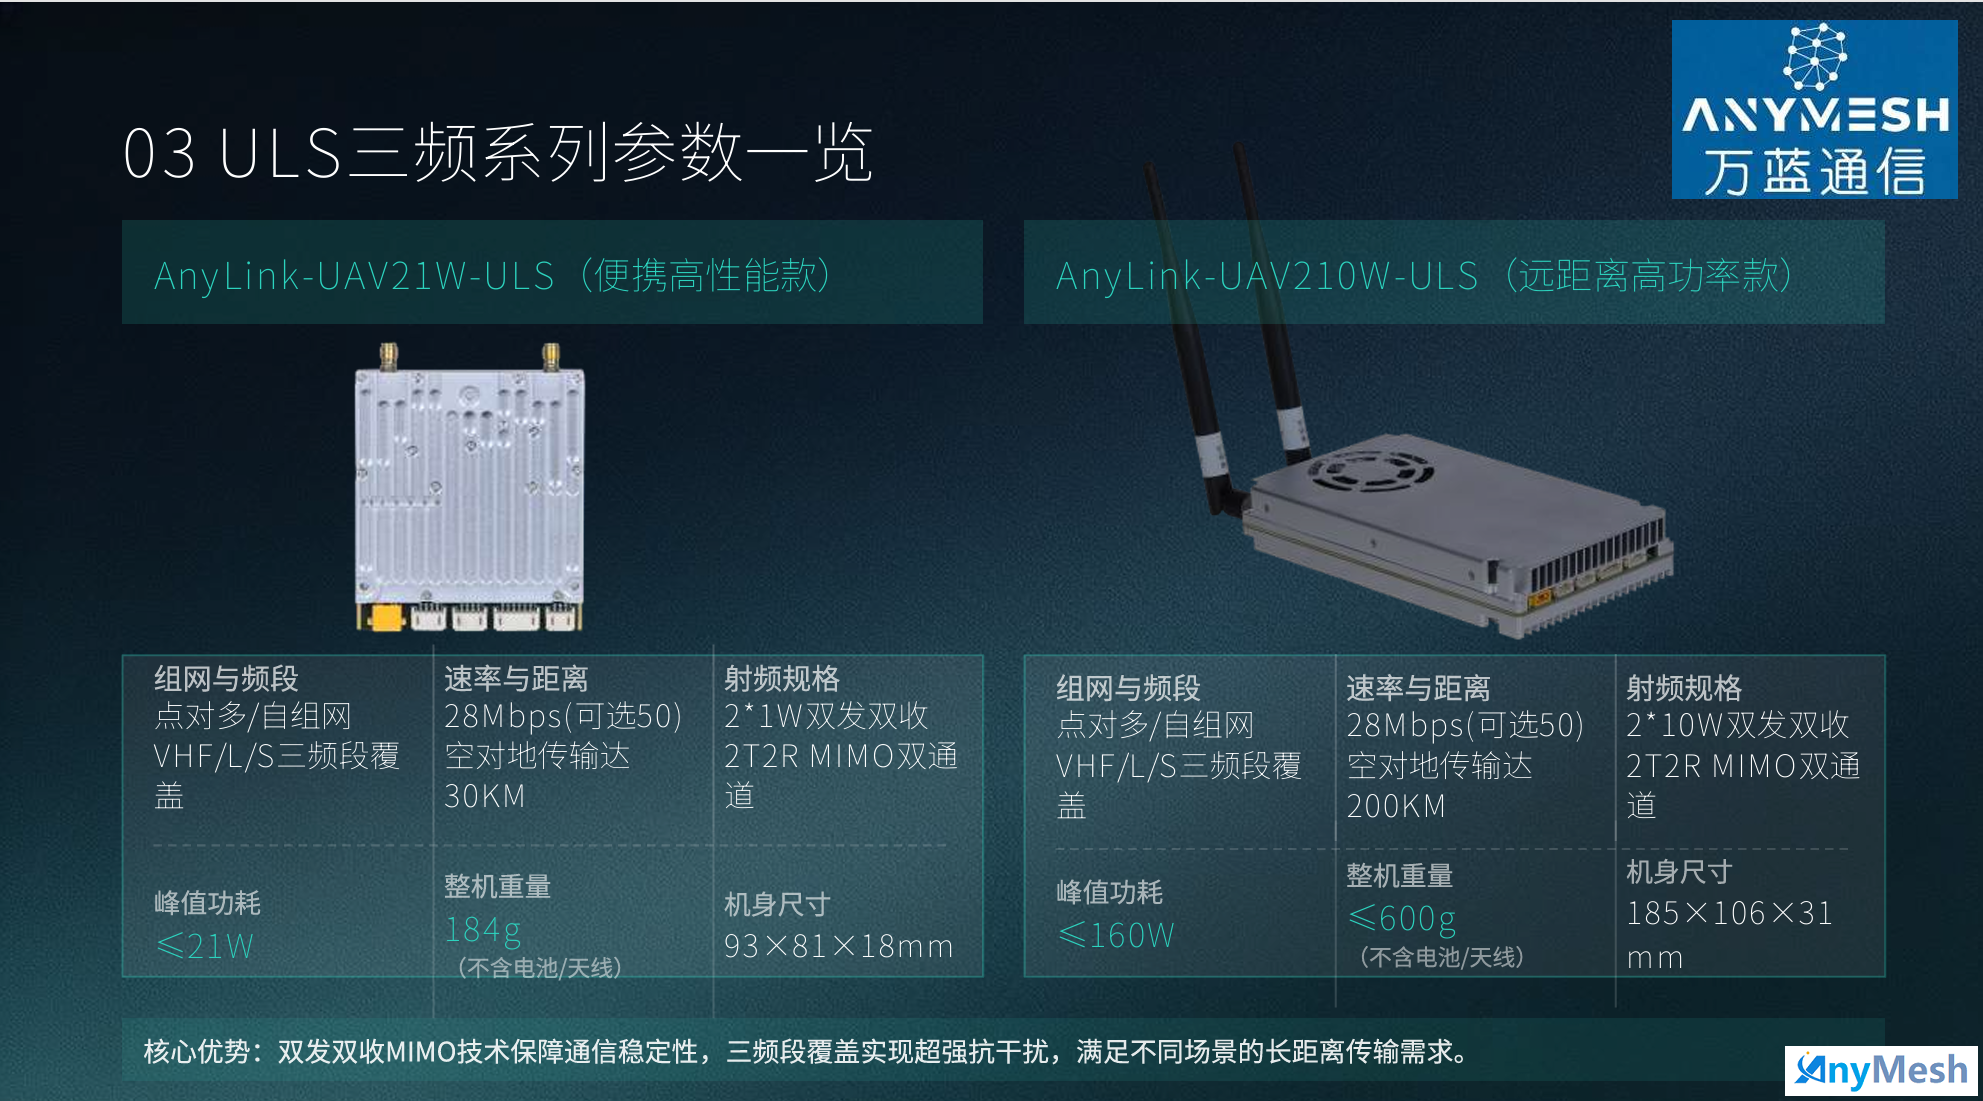Select the UAV210W-ULS radio image with antennas
The height and width of the screenshot is (1101, 1983).
(x=1409, y=393)
